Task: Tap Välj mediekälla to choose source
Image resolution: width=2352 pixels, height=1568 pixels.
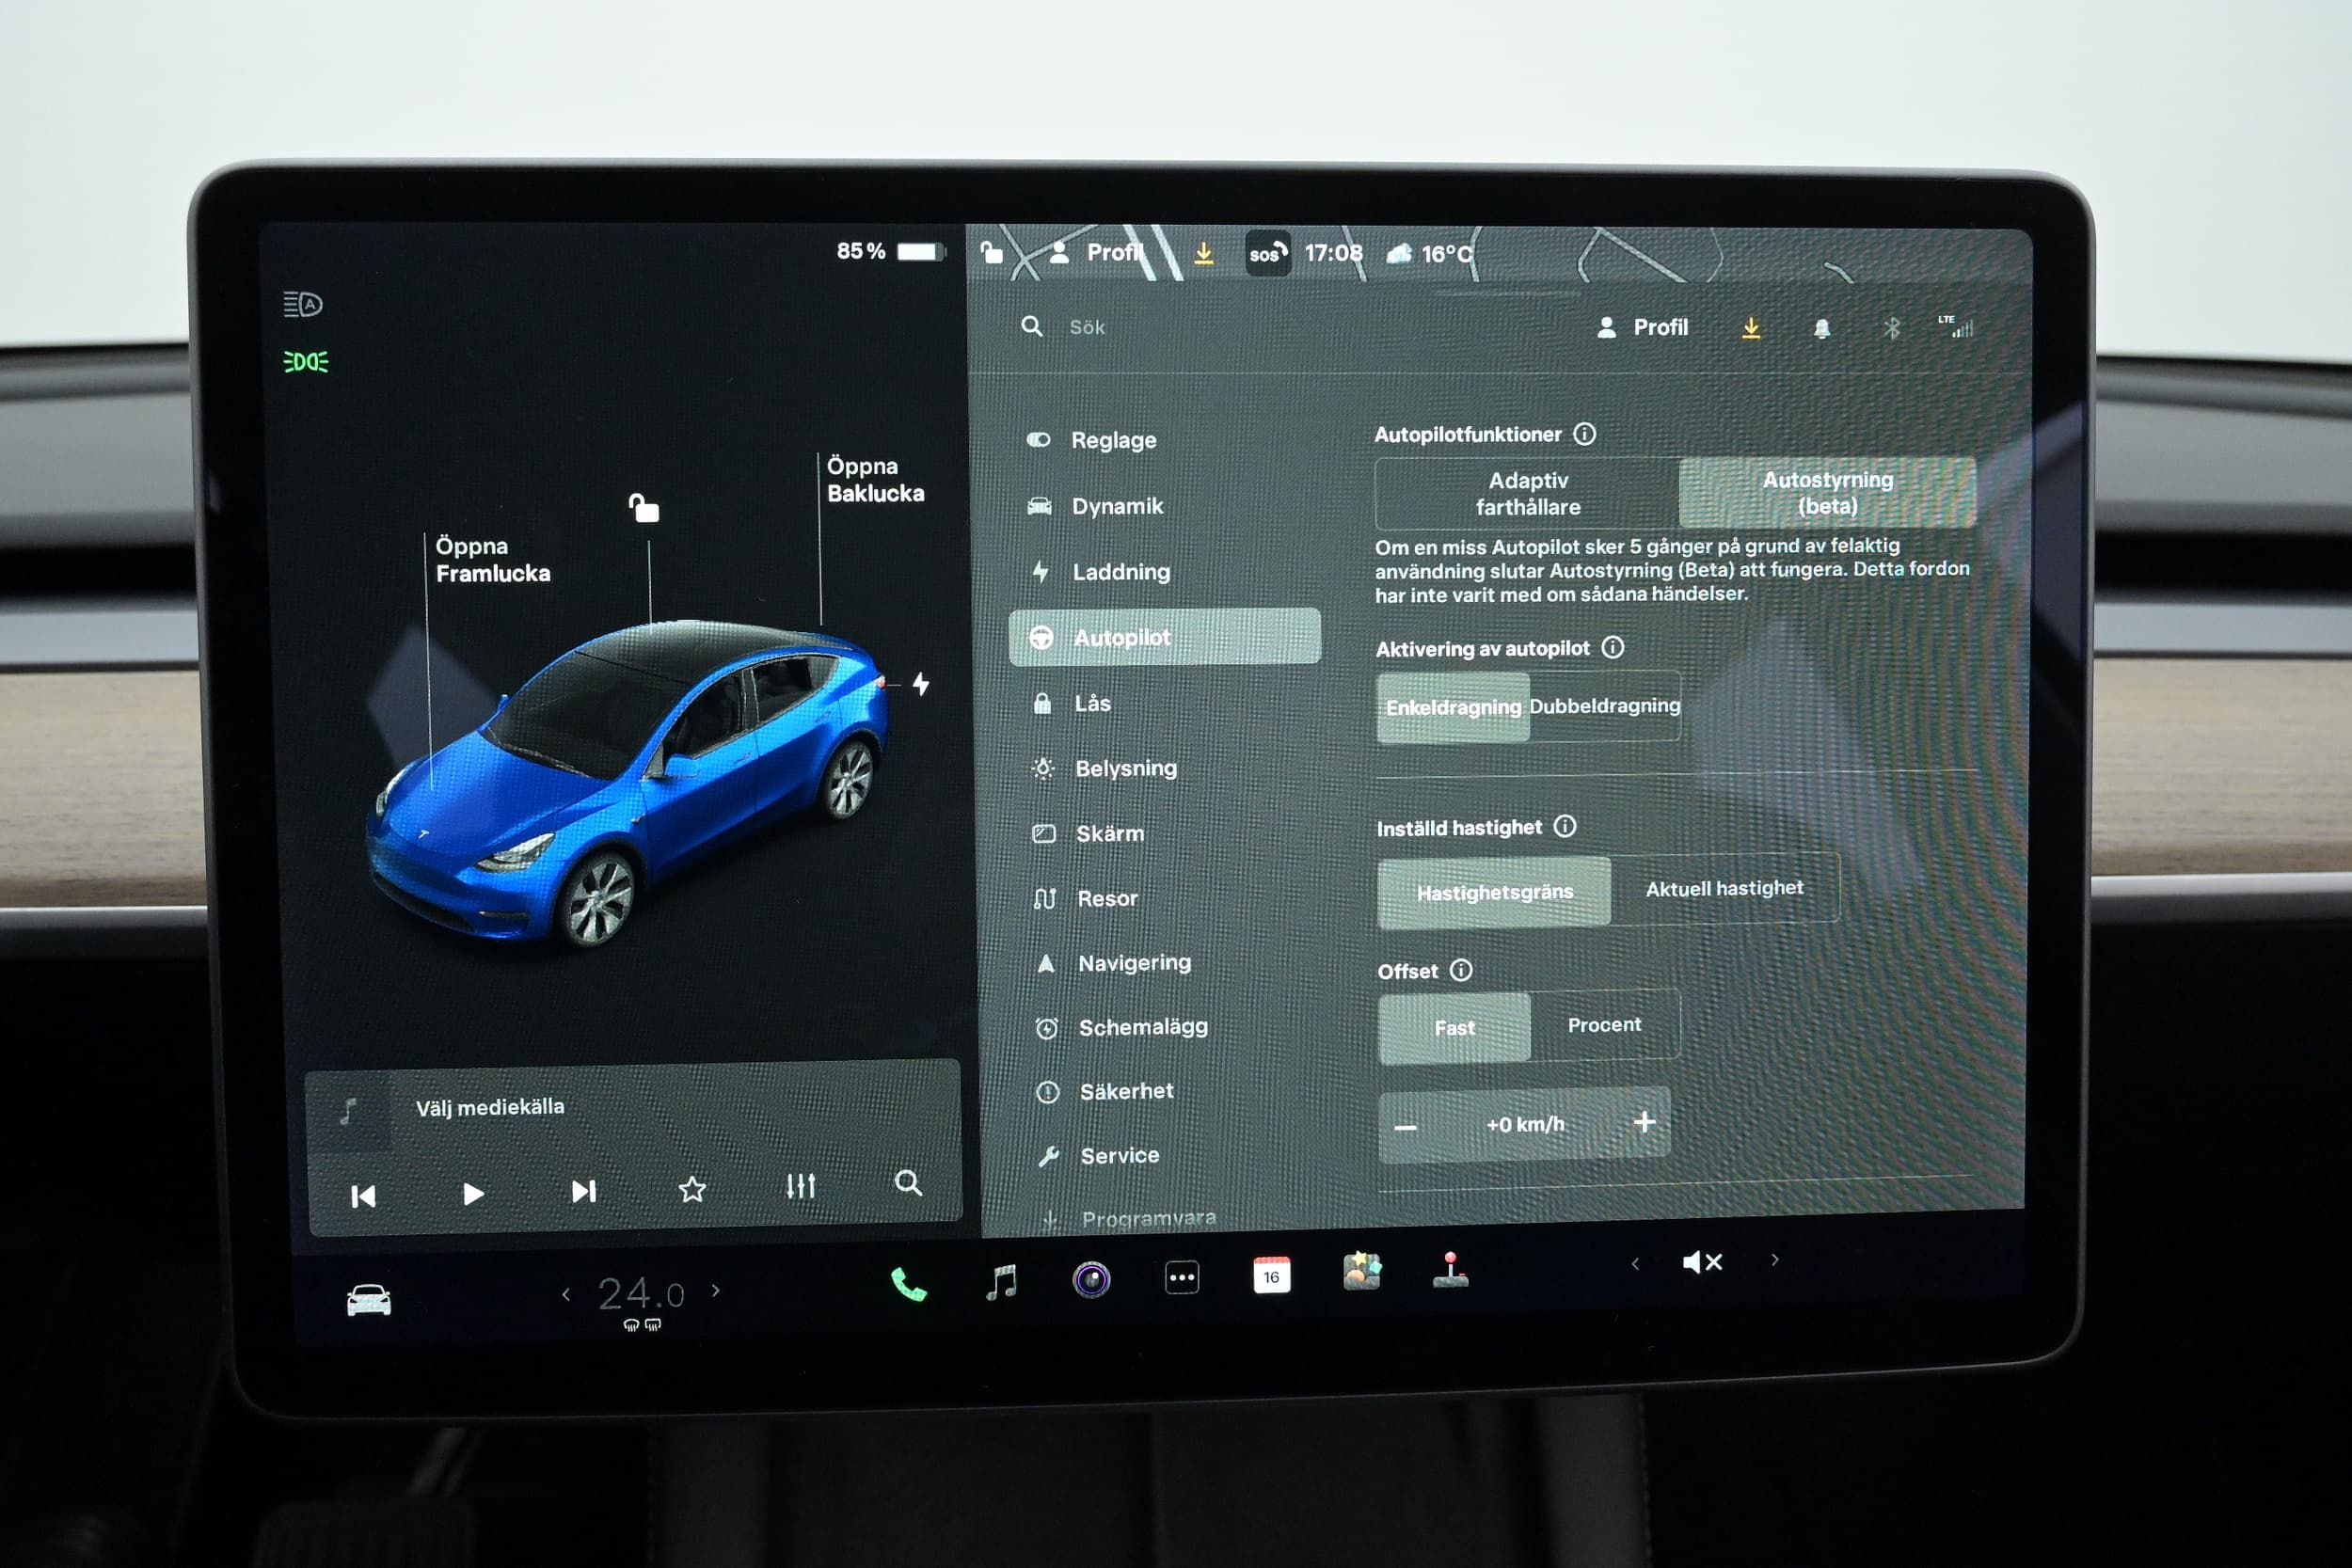Action: [490, 1107]
